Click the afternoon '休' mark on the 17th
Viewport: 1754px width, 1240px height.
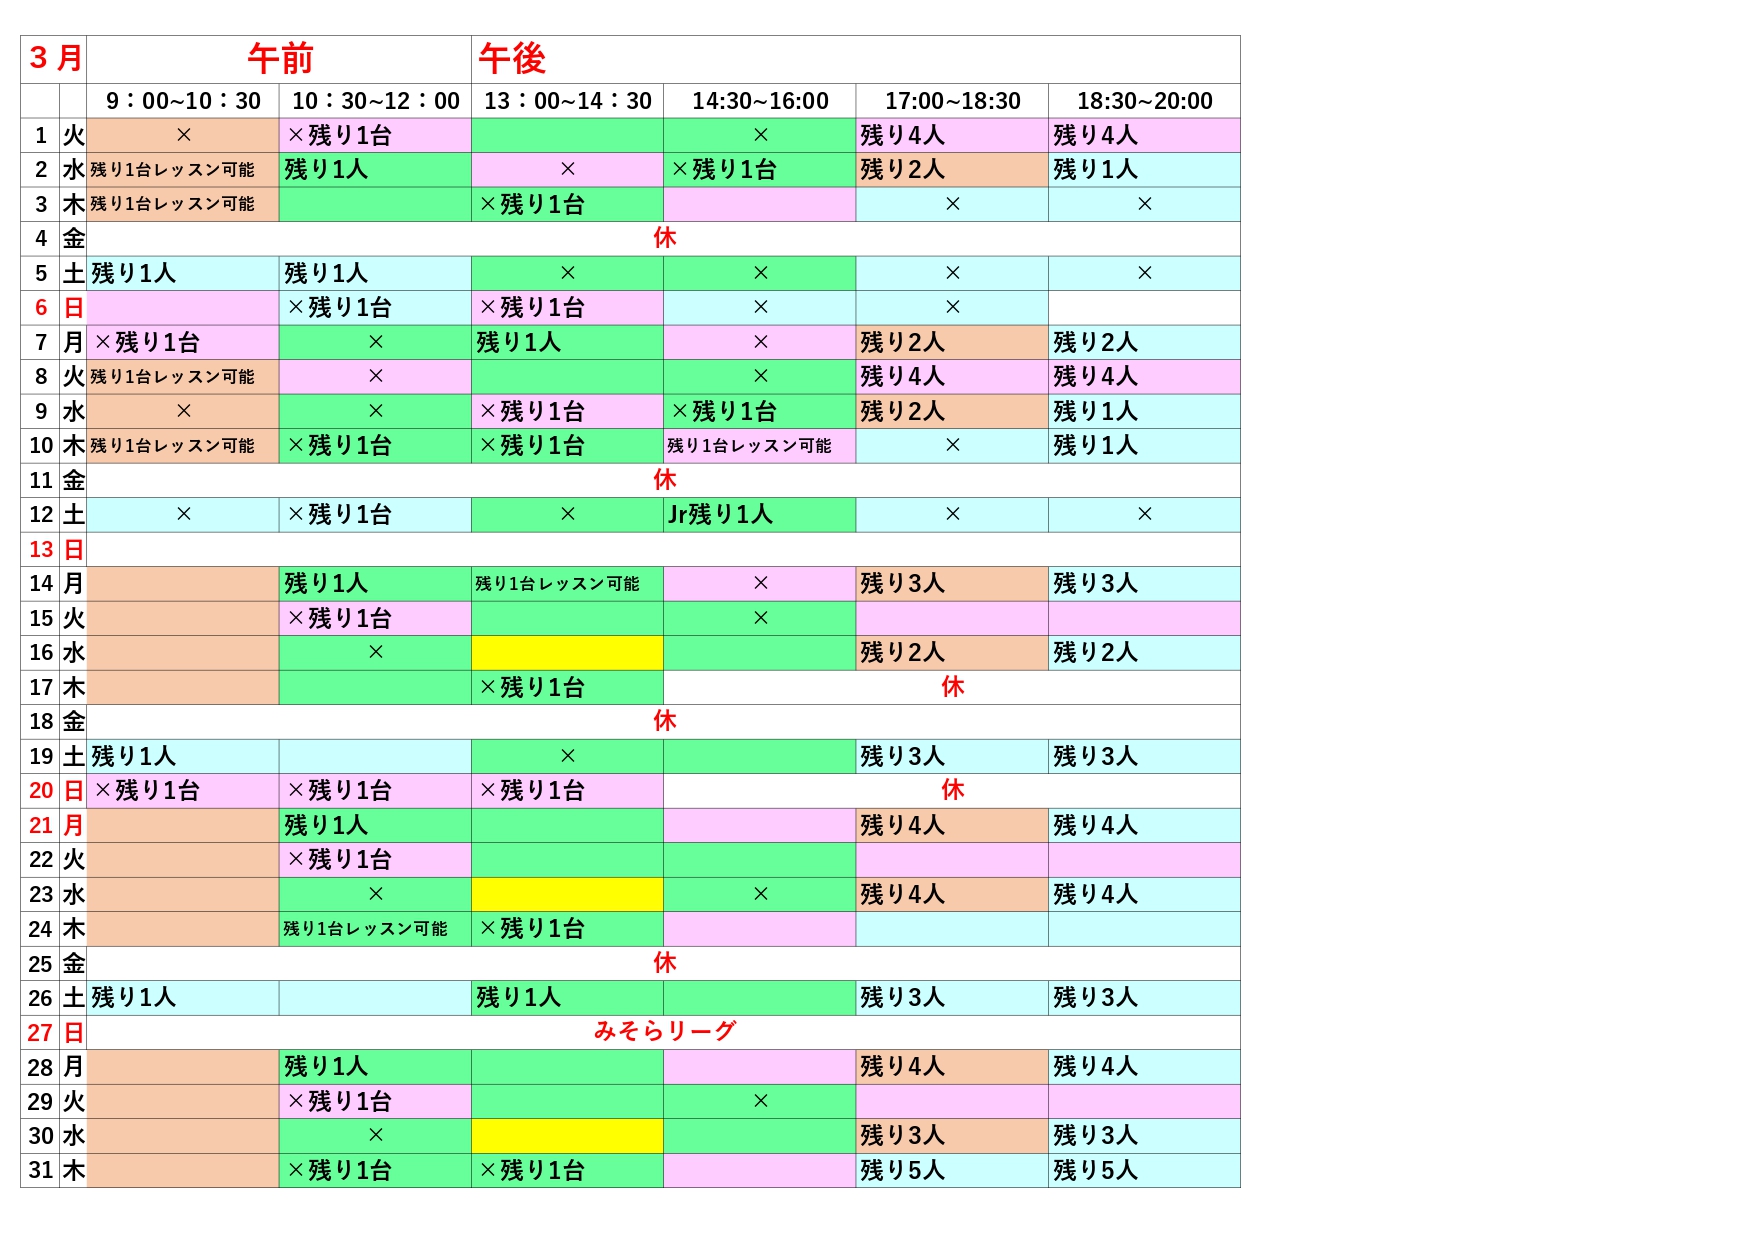[x=952, y=687]
